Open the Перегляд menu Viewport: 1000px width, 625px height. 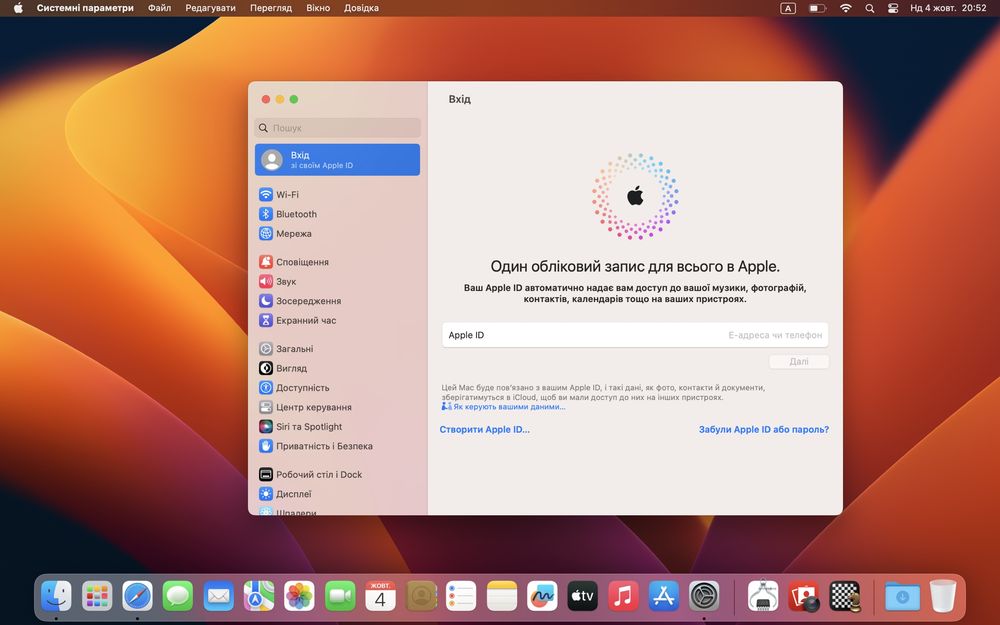(271, 8)
